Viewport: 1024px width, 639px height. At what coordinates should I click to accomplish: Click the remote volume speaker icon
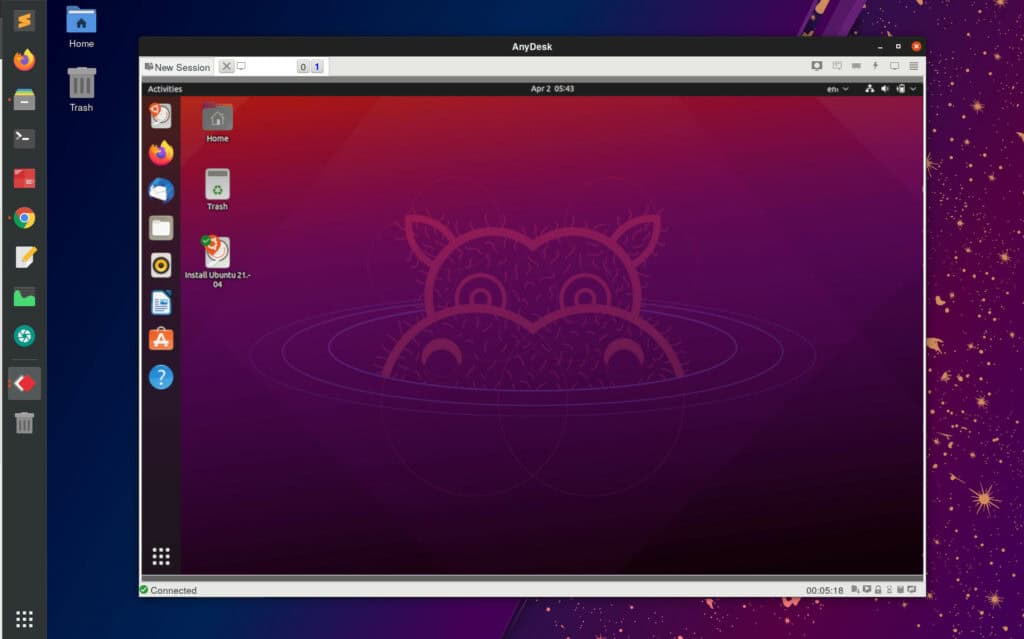click(885, 89)
